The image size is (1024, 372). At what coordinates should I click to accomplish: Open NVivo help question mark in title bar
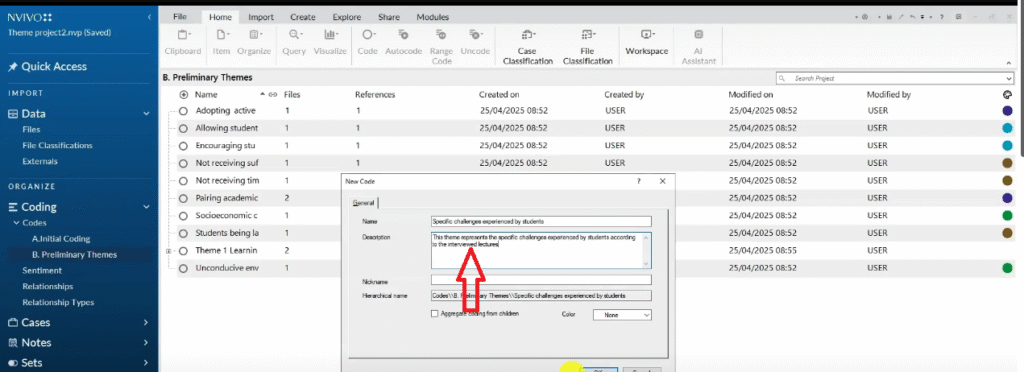click(941, 17)
